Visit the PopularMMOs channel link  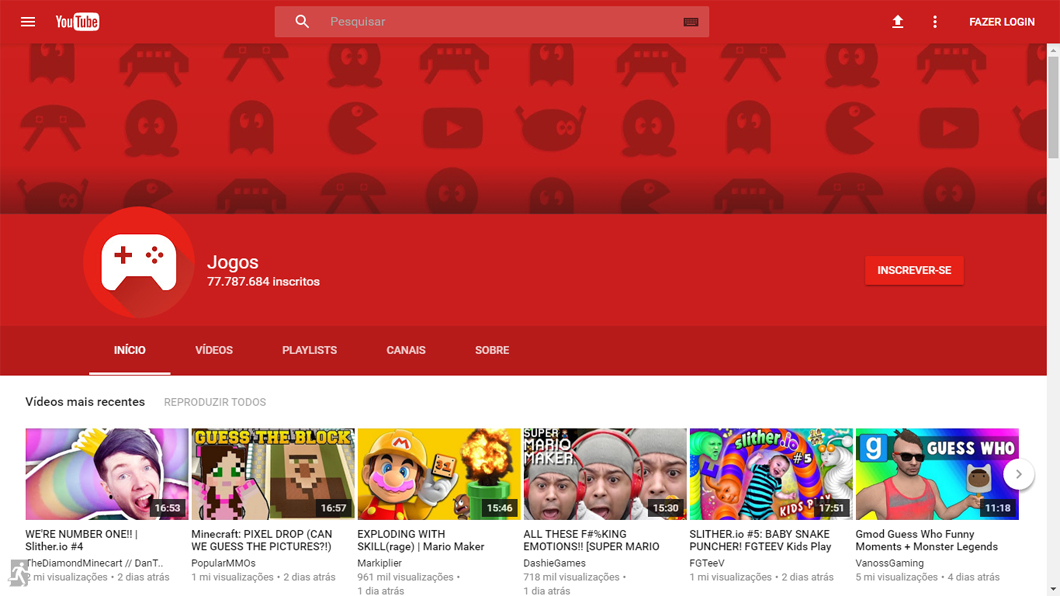click(x=223, y=563)
